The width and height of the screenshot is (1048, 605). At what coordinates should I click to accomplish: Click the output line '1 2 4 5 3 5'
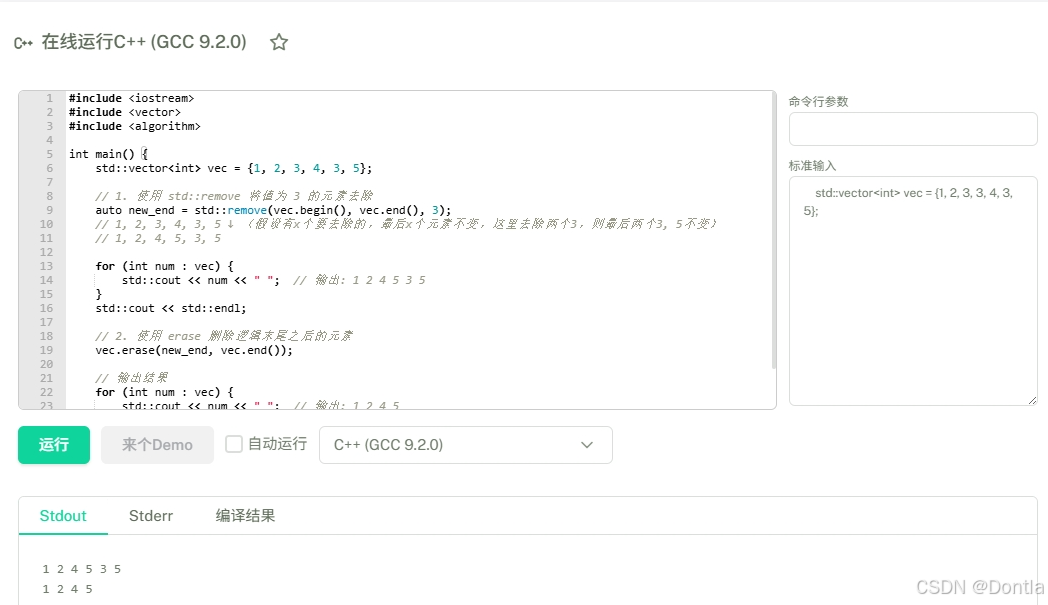pyautogui.click(x=82, y=569)
